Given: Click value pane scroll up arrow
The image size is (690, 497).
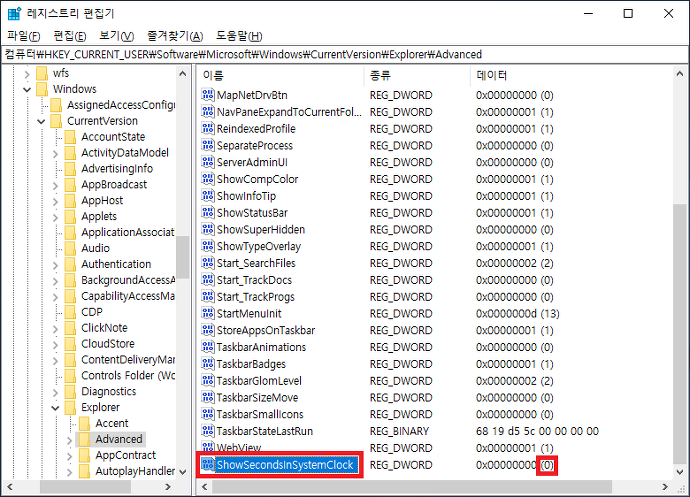Looking at the screenshot, I should tap(680, 74).
